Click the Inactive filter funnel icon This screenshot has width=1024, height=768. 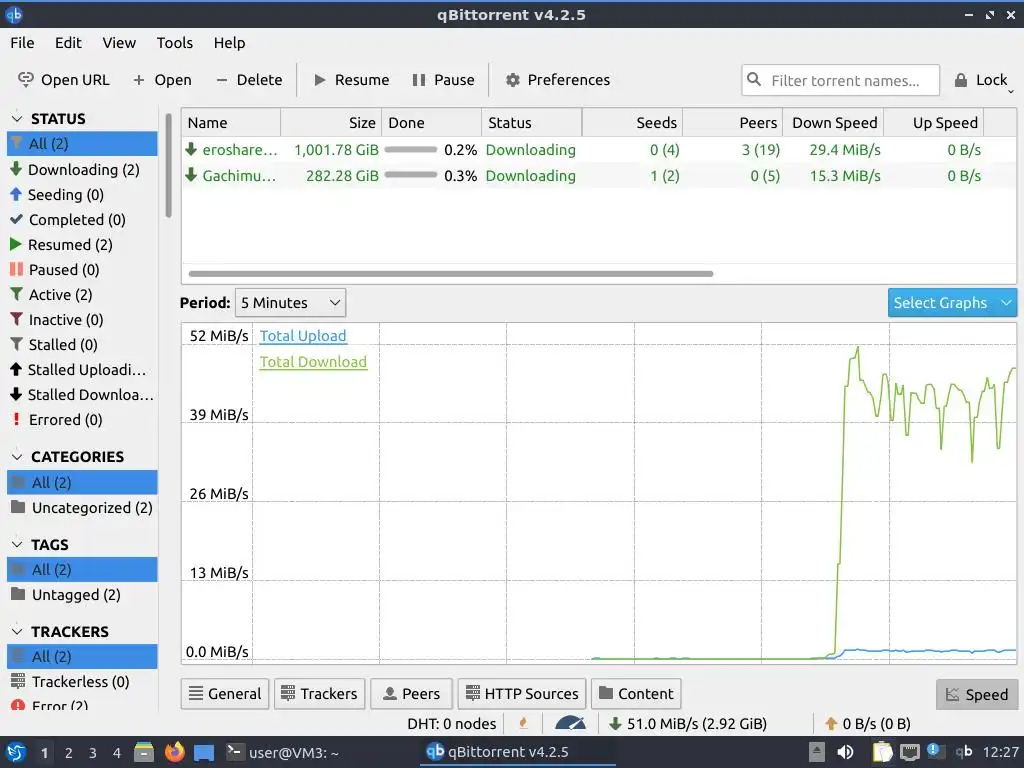click(x=16, y=319)
